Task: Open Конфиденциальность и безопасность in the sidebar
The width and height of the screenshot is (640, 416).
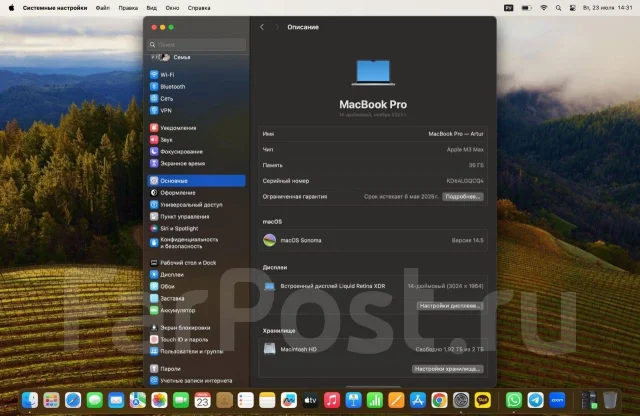Action: (196, 243)
